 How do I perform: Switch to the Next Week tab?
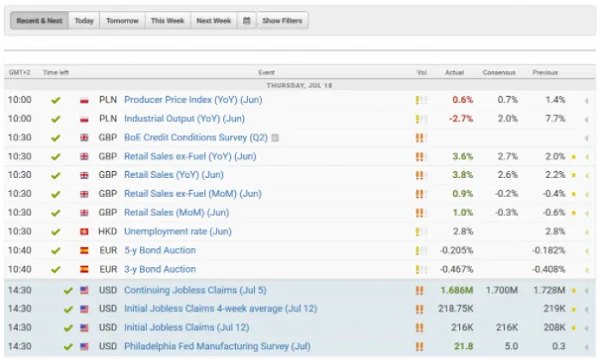214,21
